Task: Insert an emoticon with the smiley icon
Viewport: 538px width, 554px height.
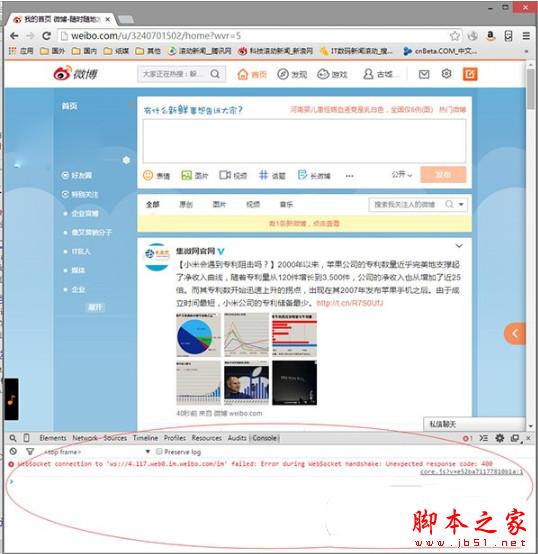Action: 148,175
